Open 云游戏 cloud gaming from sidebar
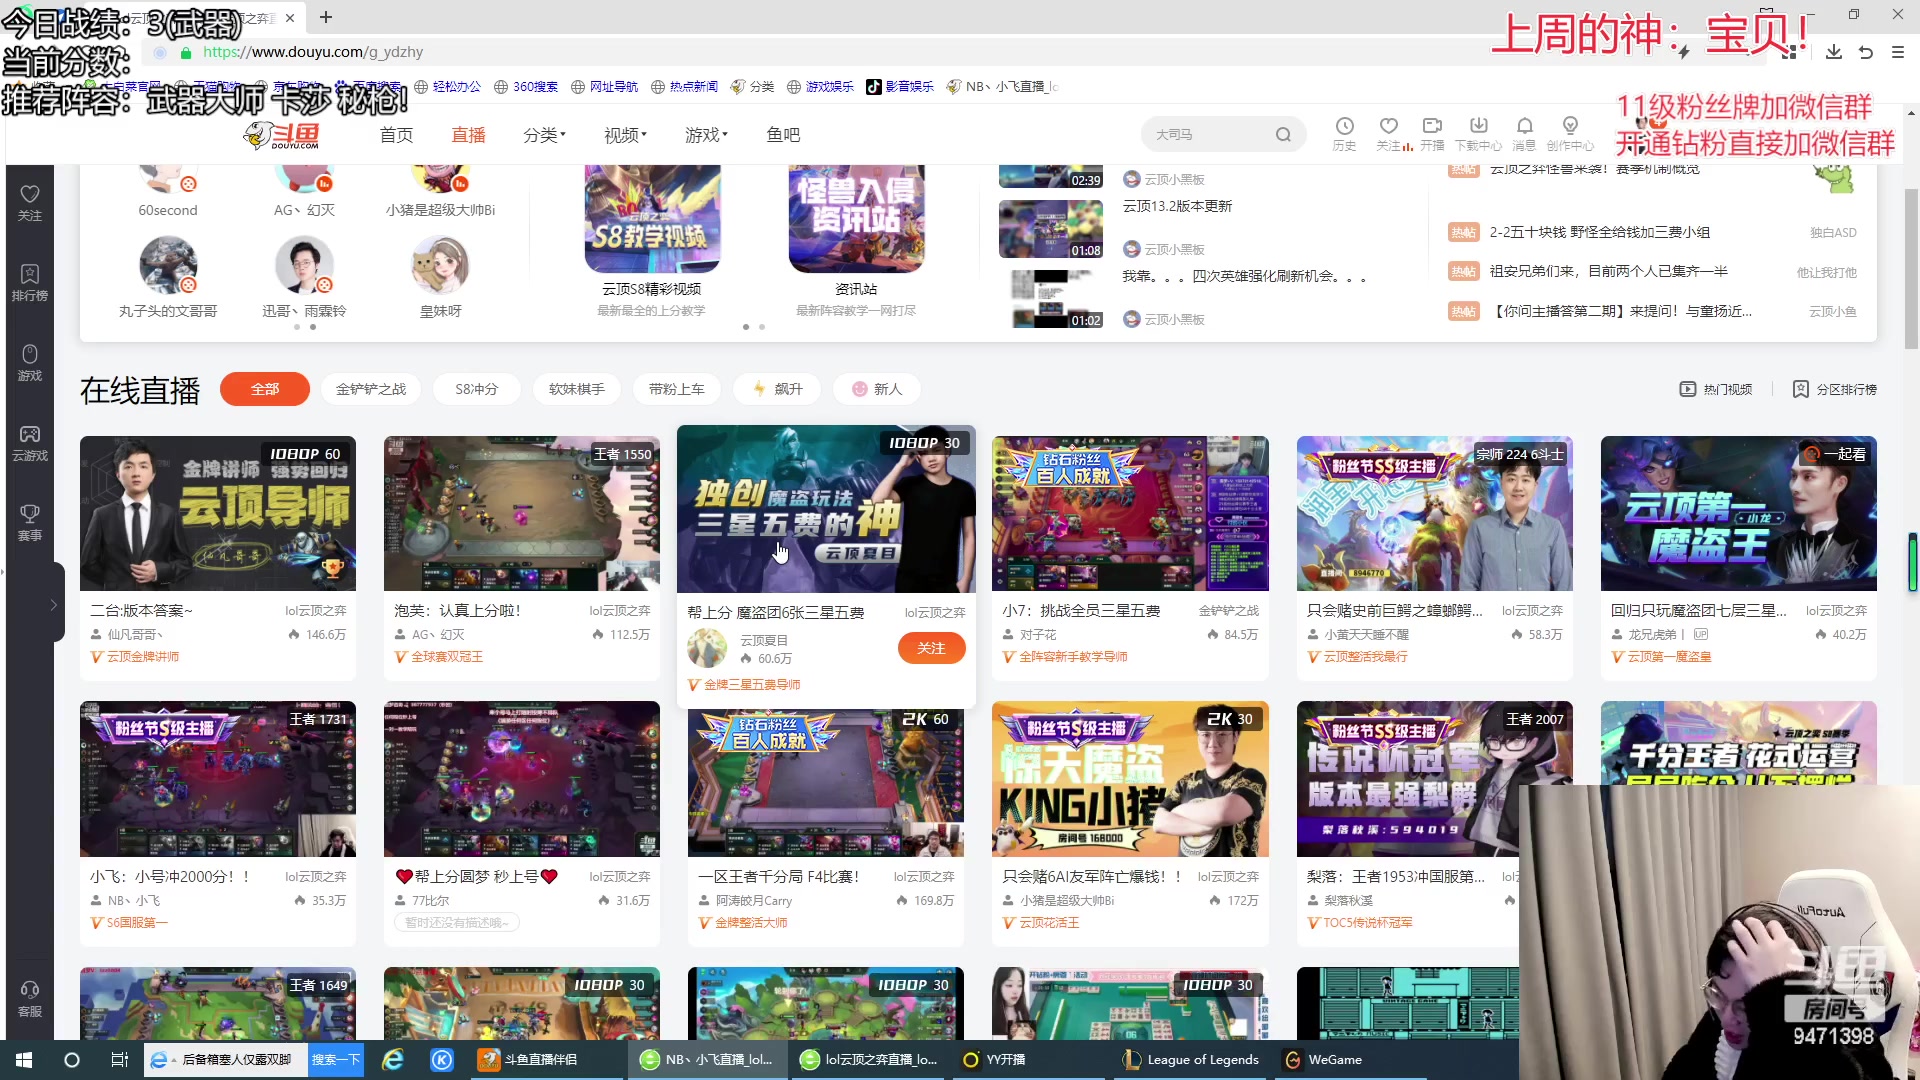The image size is (1920, 1080). click(x=29, y=443)
